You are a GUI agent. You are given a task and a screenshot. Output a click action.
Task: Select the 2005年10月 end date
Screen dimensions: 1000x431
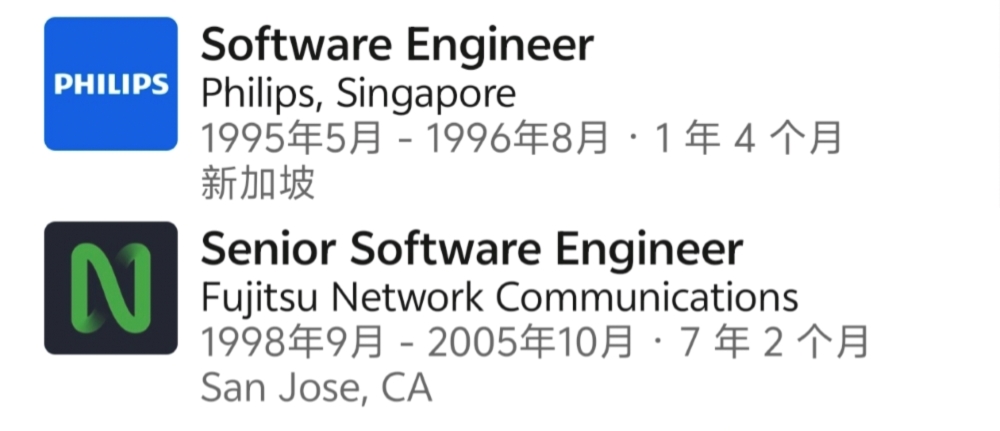[530, 343]
